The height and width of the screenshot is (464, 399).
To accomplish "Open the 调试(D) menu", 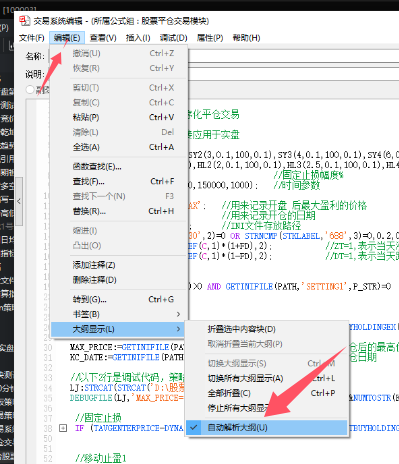I will click(x=173, y=38).
